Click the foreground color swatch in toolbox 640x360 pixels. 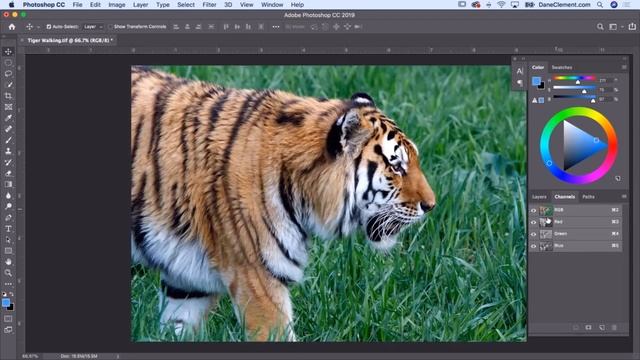(x=6, y=303)
